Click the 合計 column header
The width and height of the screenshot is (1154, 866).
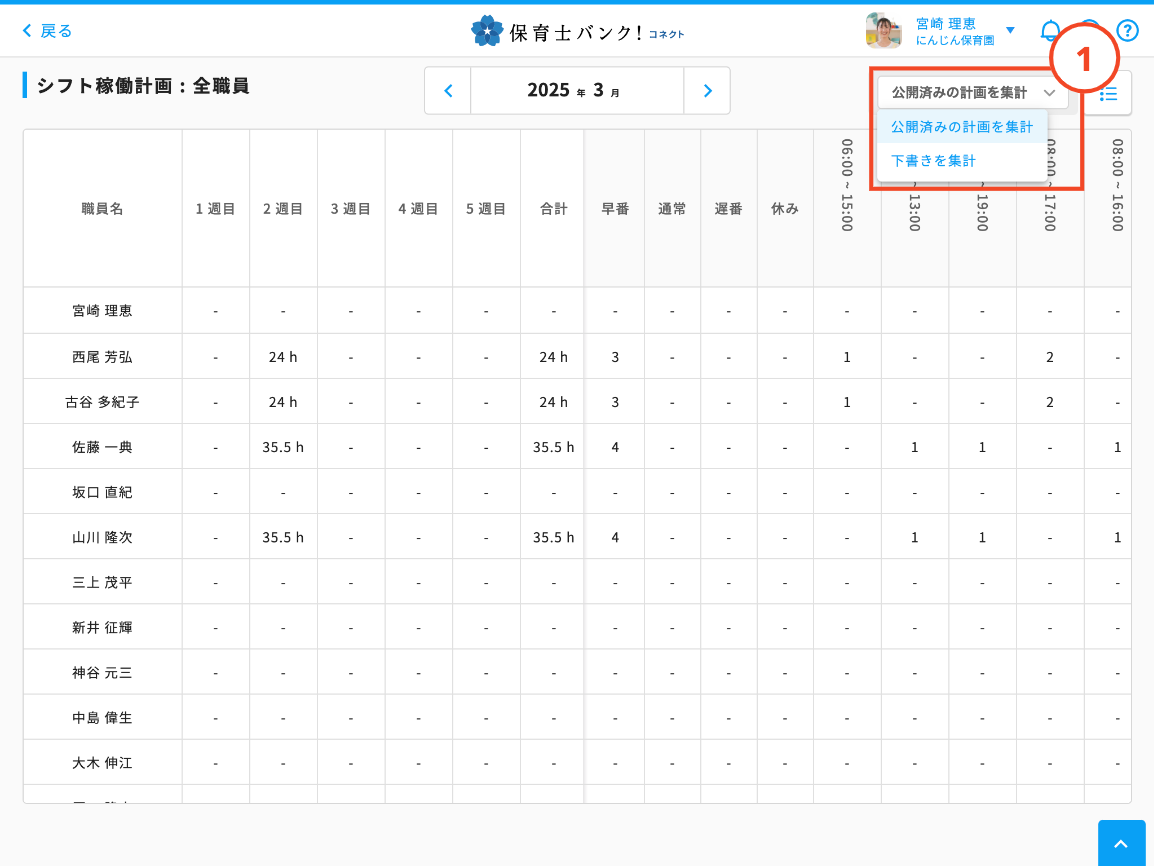[x=553, y=209]
